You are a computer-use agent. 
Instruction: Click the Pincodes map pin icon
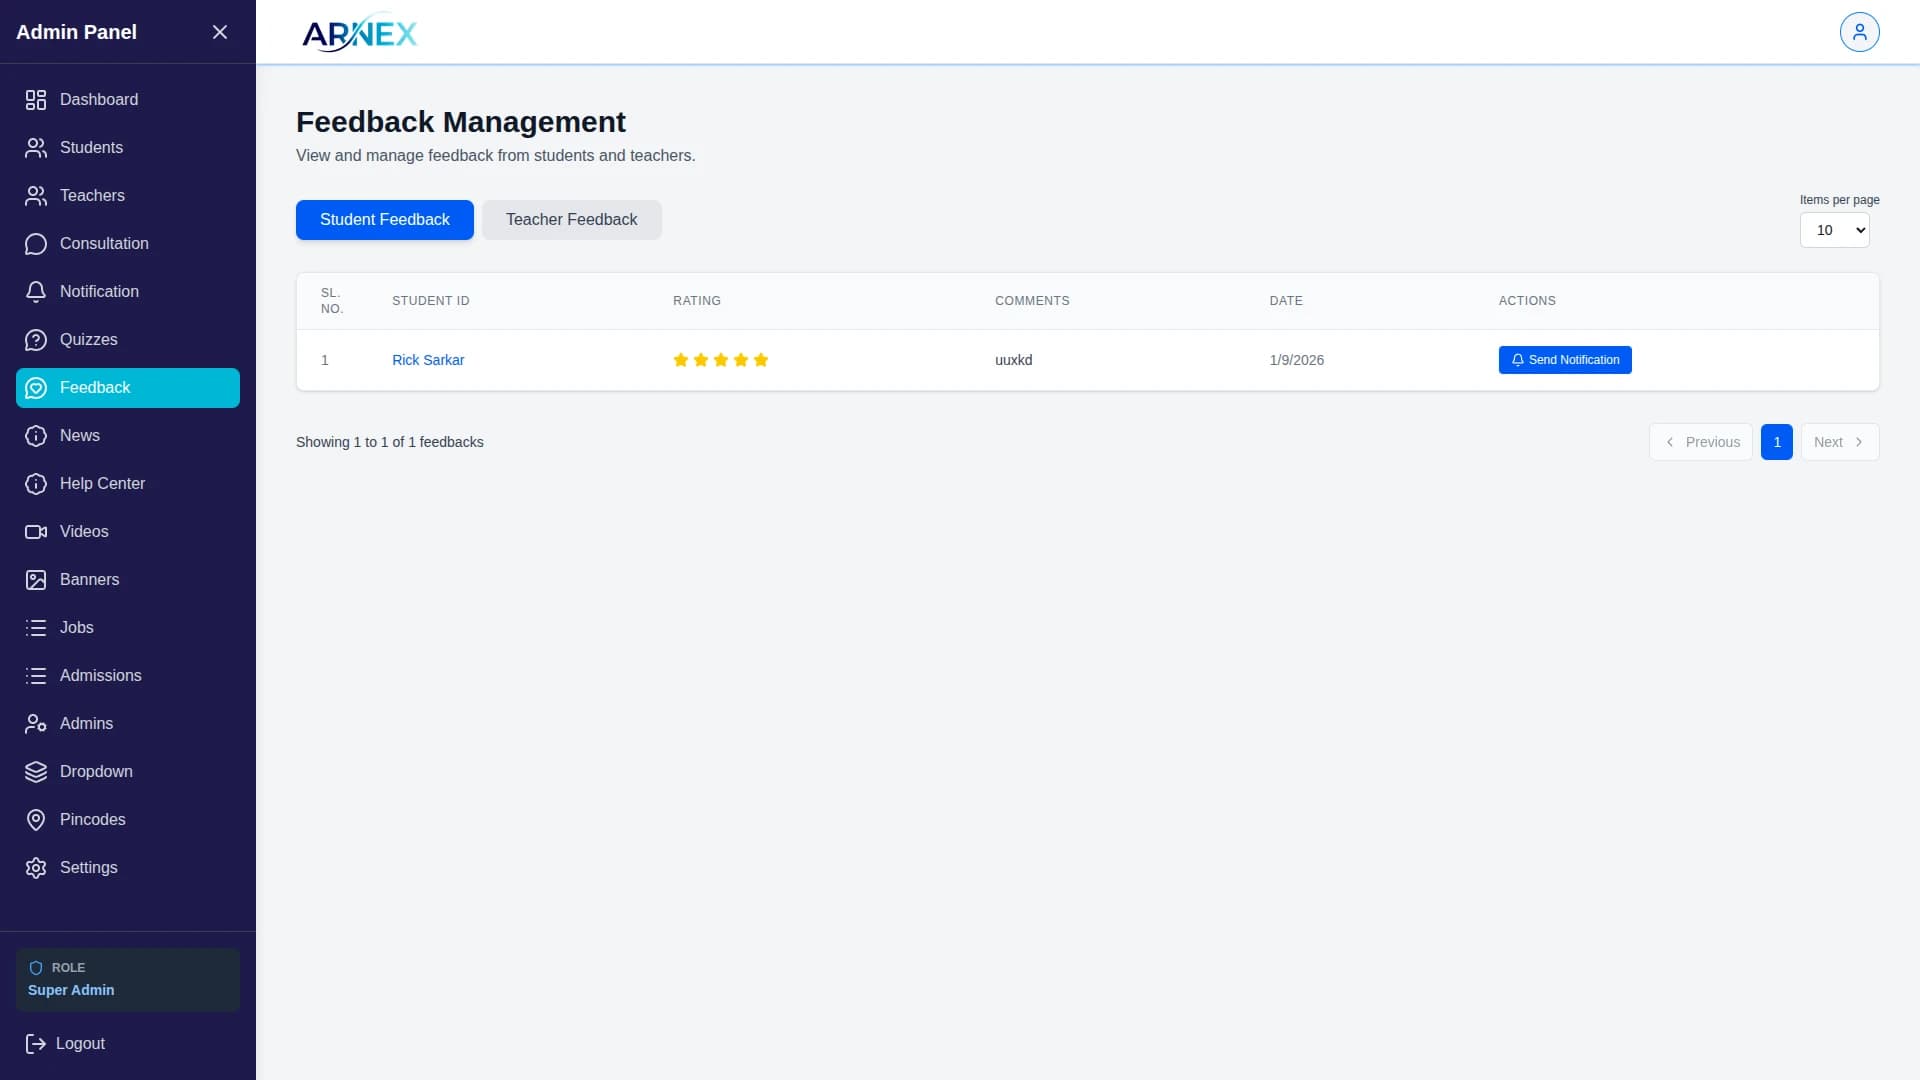pyautogui.click(x=36, y=820)
